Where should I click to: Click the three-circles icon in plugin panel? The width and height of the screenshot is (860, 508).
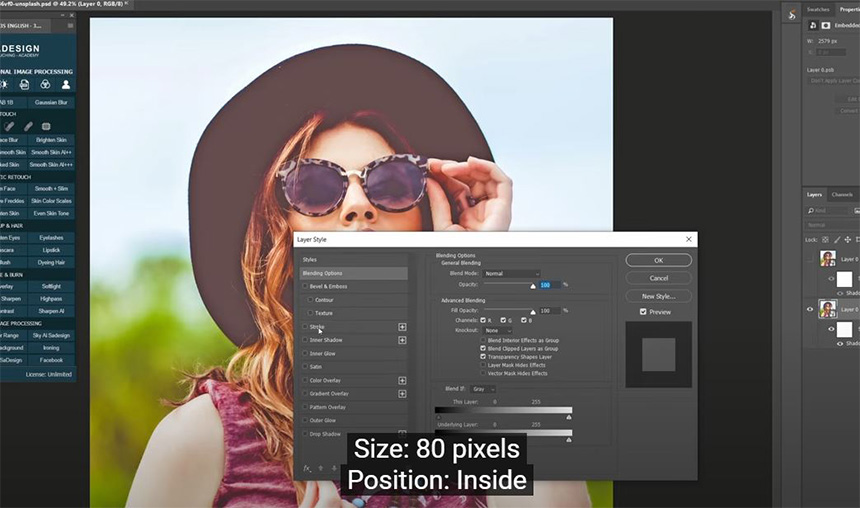45,85
